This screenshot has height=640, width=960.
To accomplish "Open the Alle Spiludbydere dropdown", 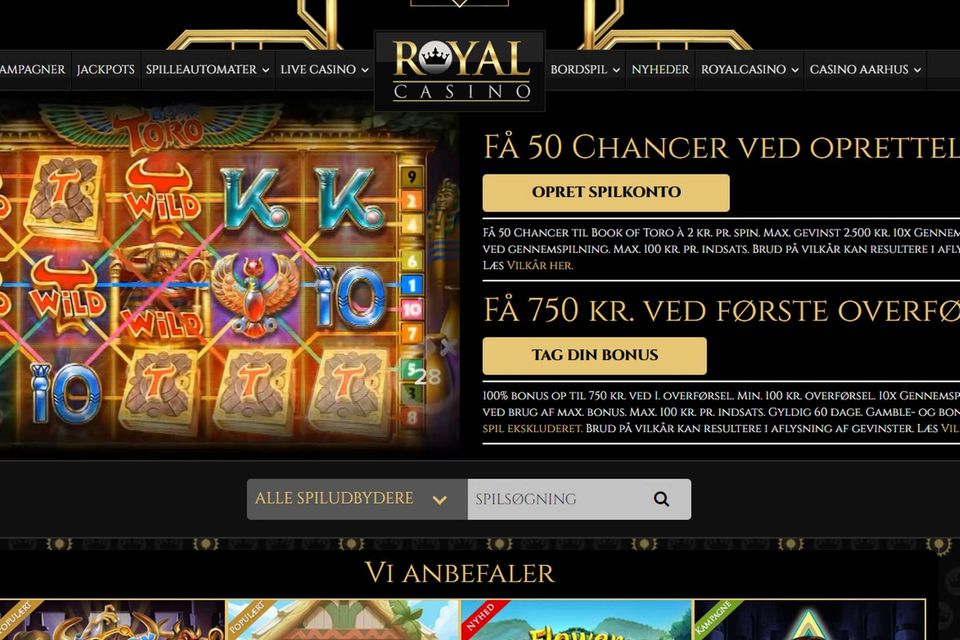I will tap(357, 499).
